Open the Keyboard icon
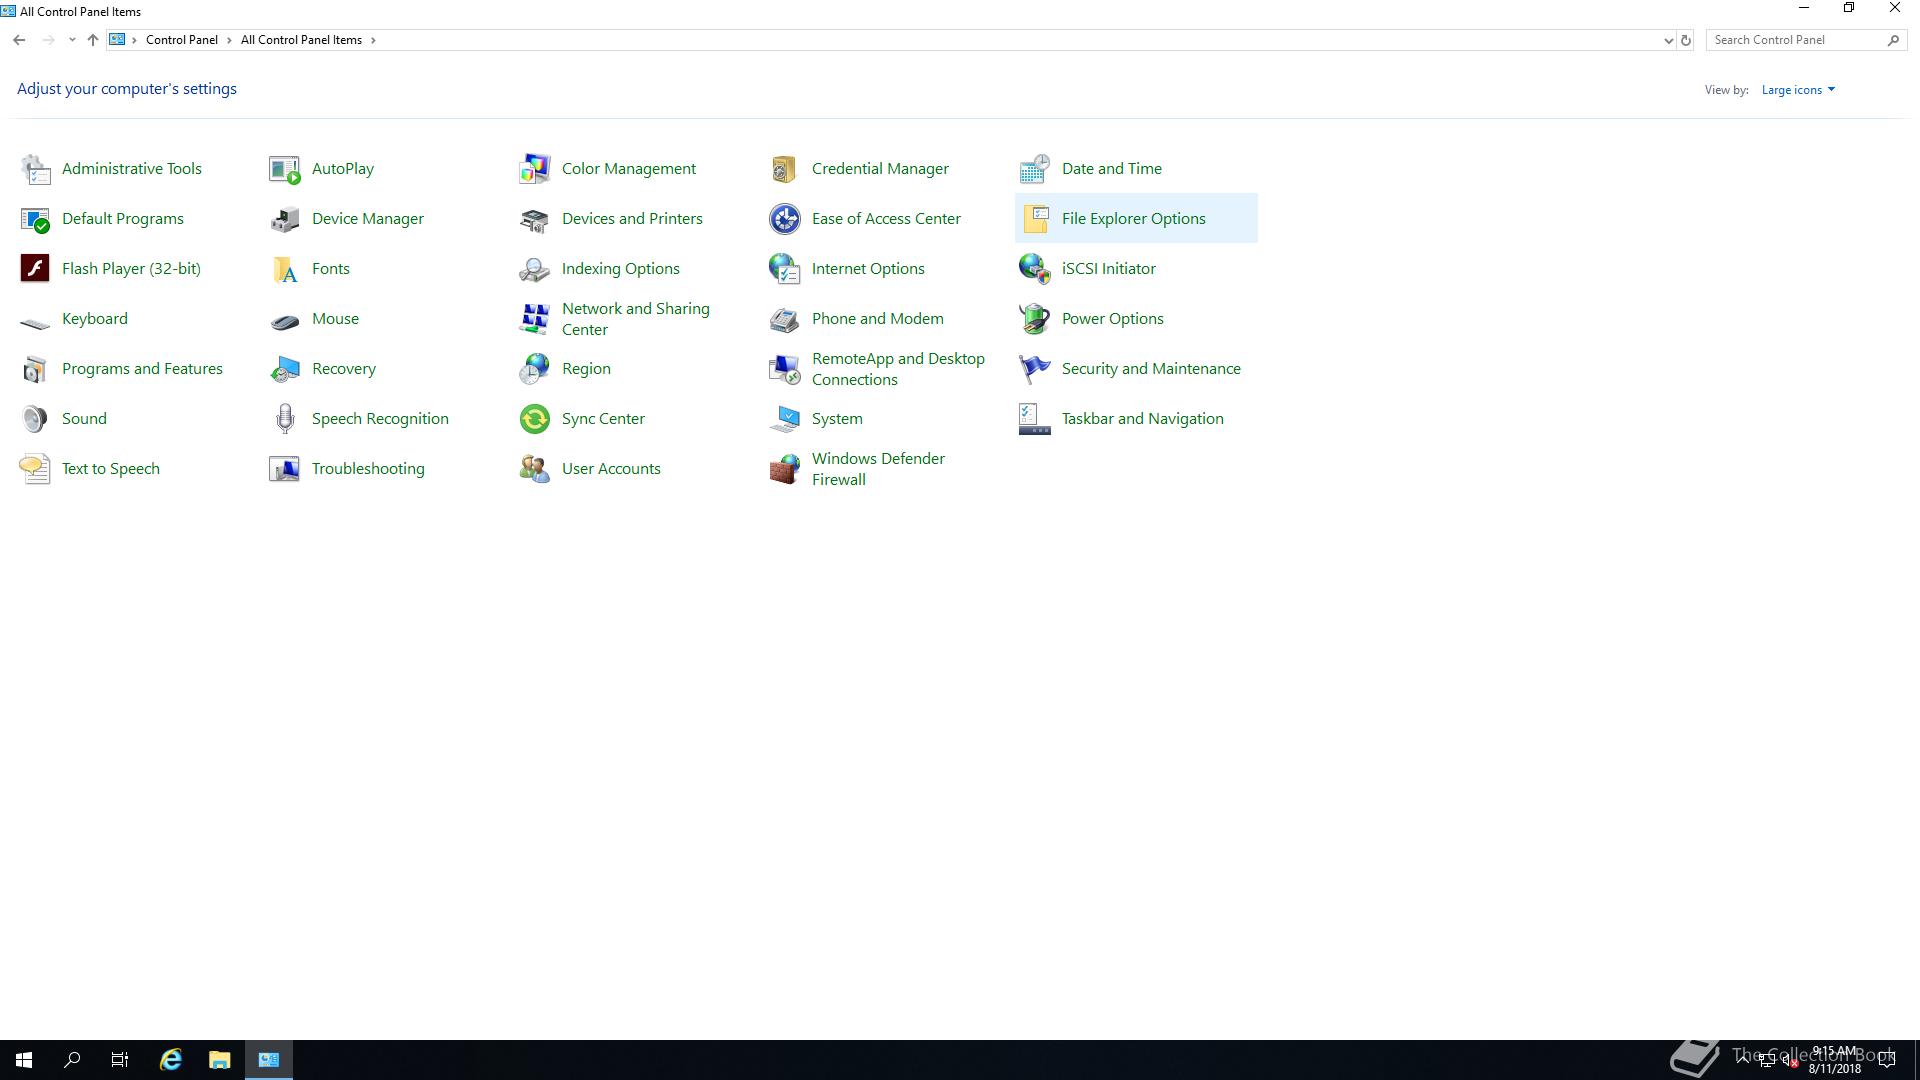Screen dimensions: 1920x1080 click(x=35, y=322)
